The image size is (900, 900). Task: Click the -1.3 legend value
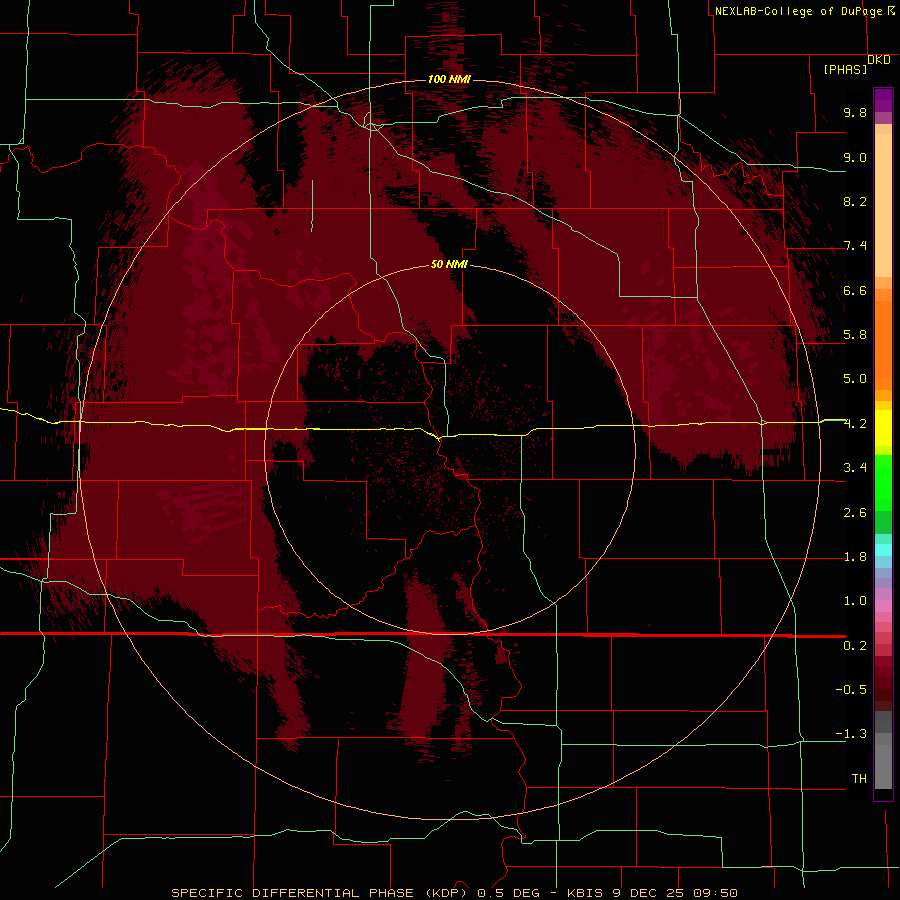pos(851,734)
